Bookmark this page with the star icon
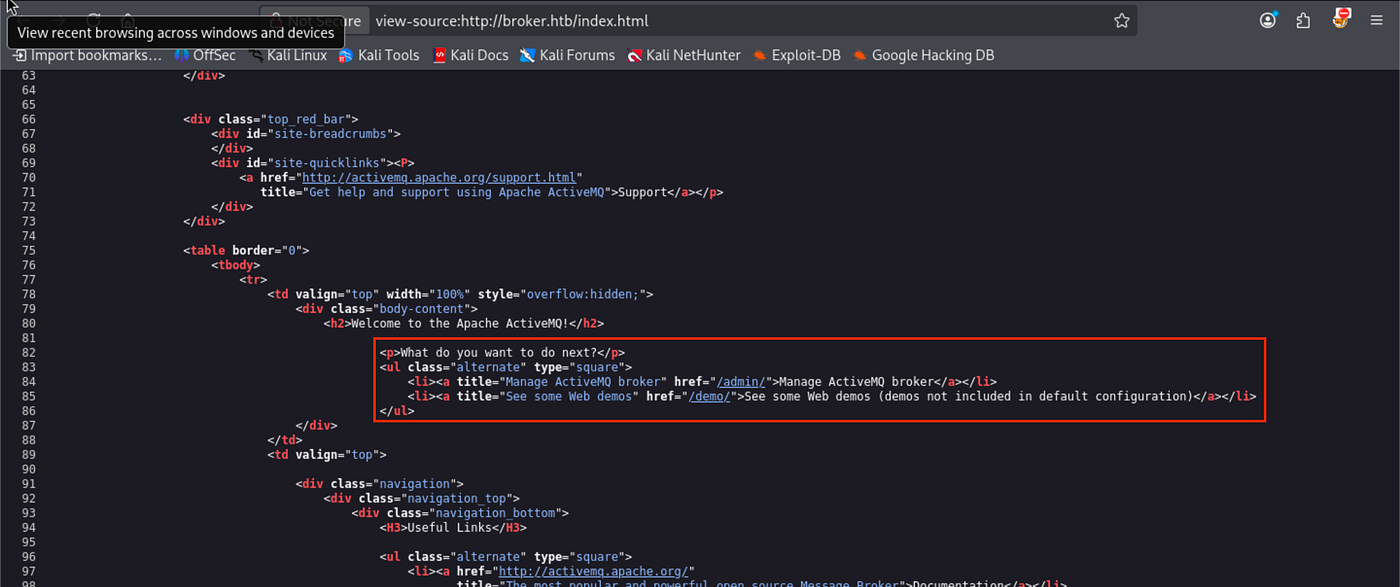The width and height of the screenshot is (1400, 587). [1122, 20]
